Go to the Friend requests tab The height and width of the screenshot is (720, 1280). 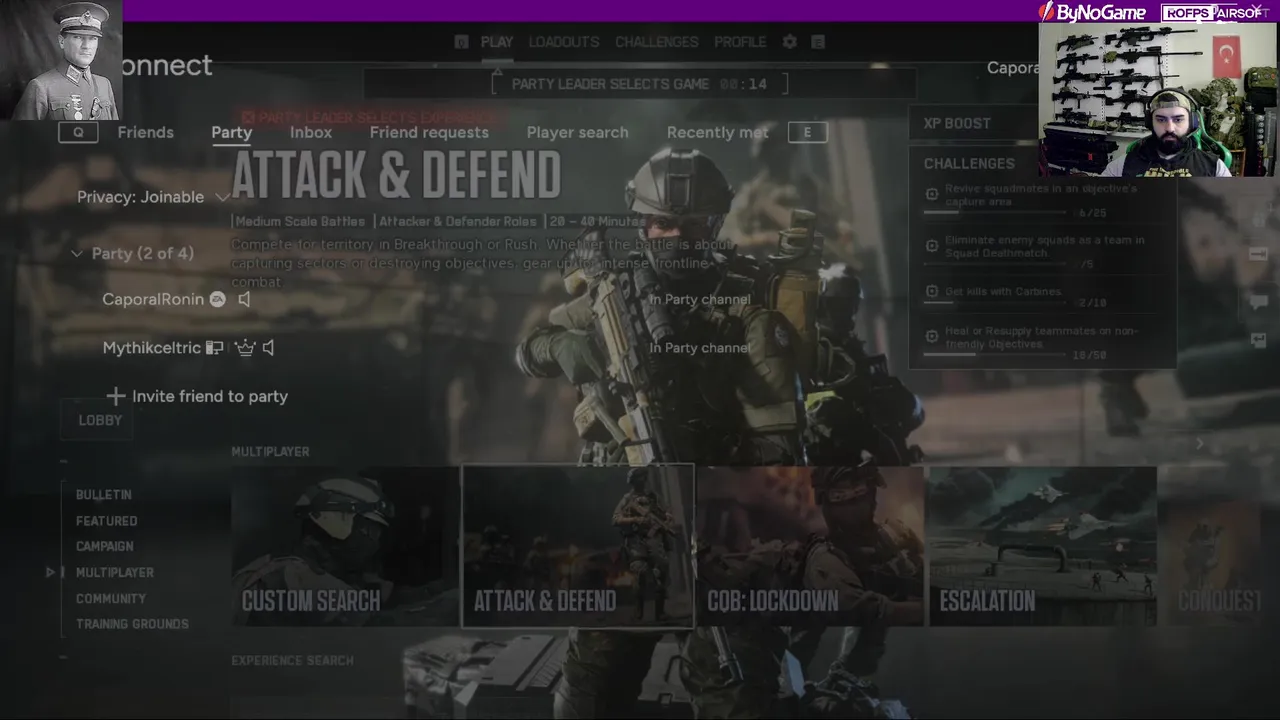(x=429, y=132)
